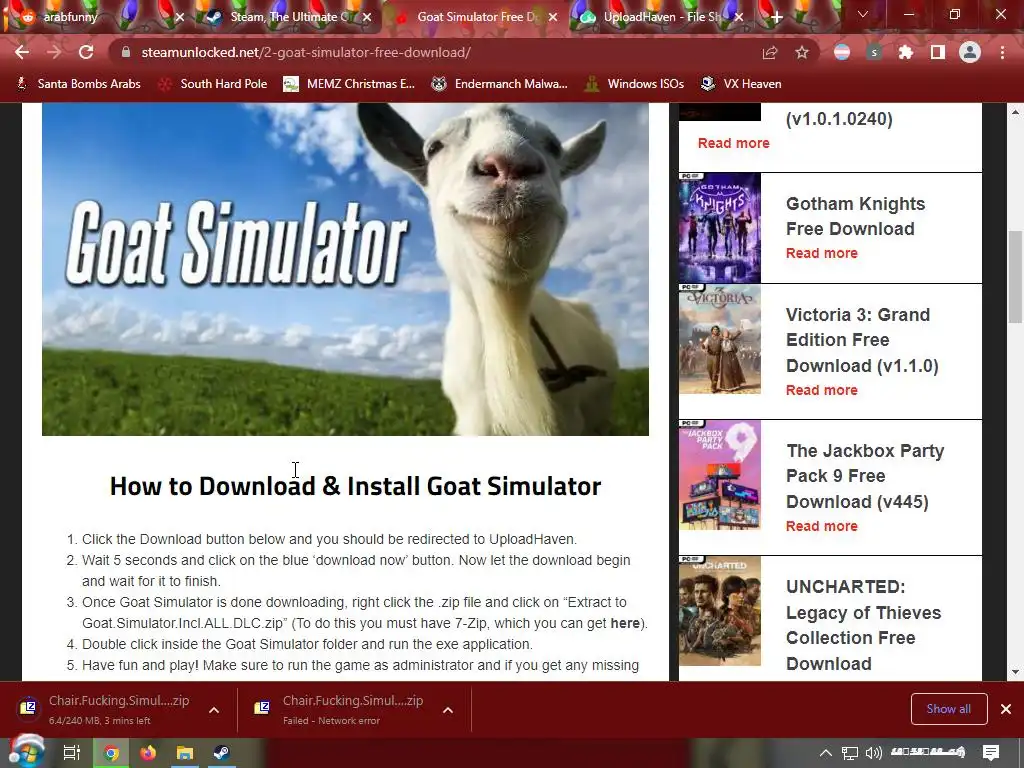
Task: Close the Steam tab
Action: 367,18
